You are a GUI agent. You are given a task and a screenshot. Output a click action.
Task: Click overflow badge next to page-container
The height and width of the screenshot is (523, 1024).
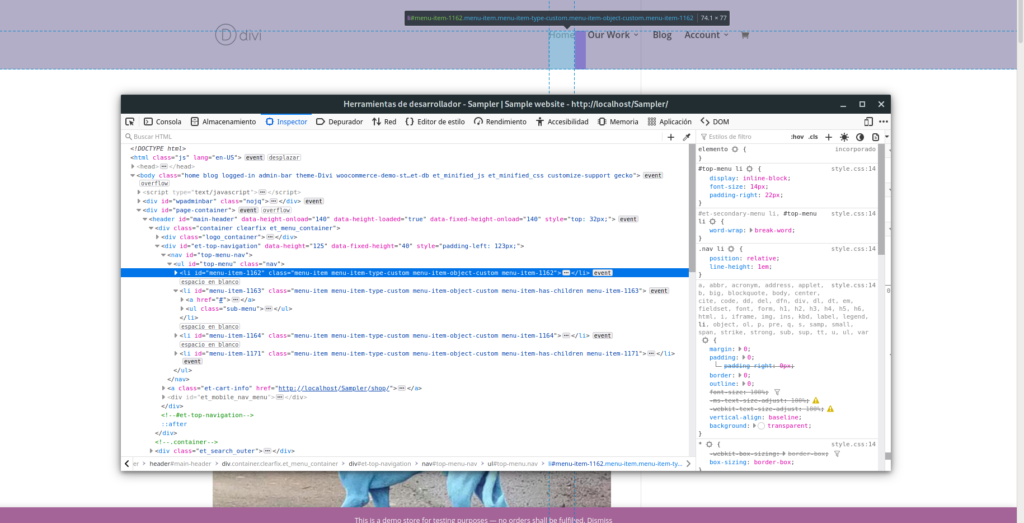(276, 210)
